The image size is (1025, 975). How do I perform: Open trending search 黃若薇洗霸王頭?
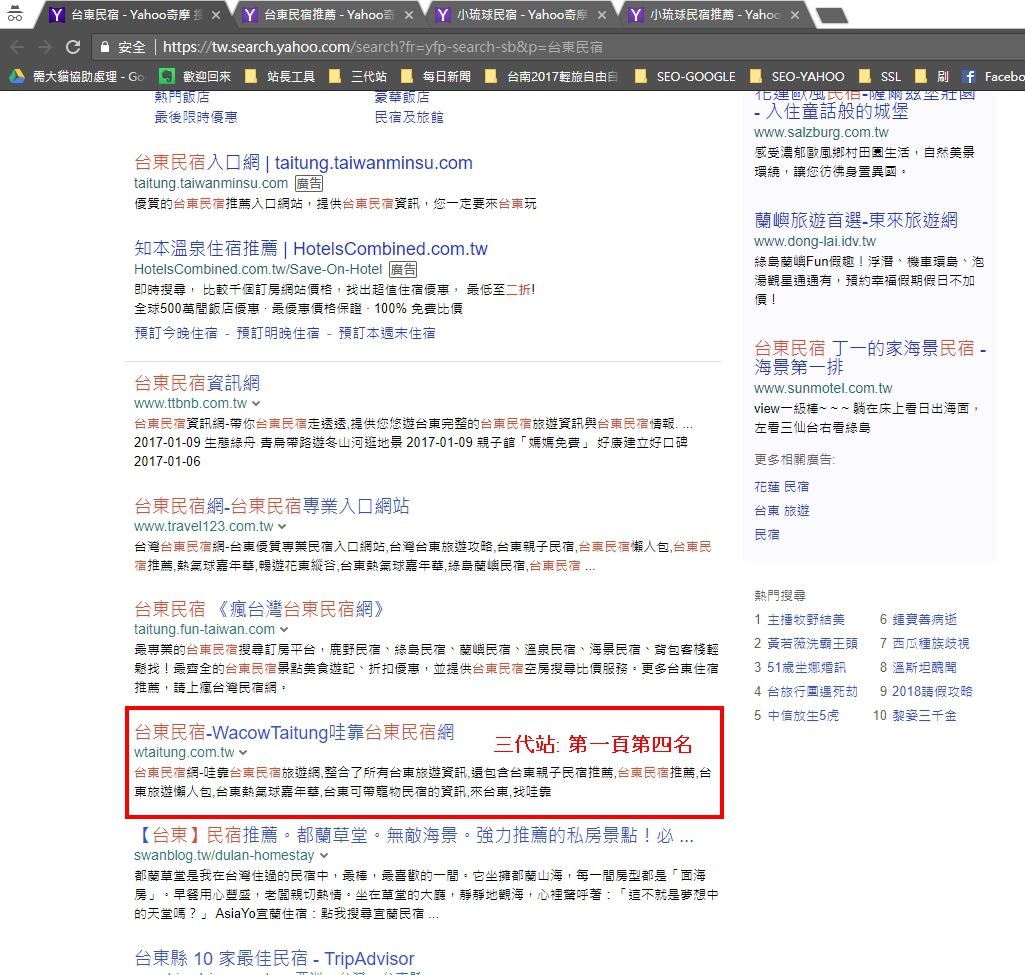[812, 644]
